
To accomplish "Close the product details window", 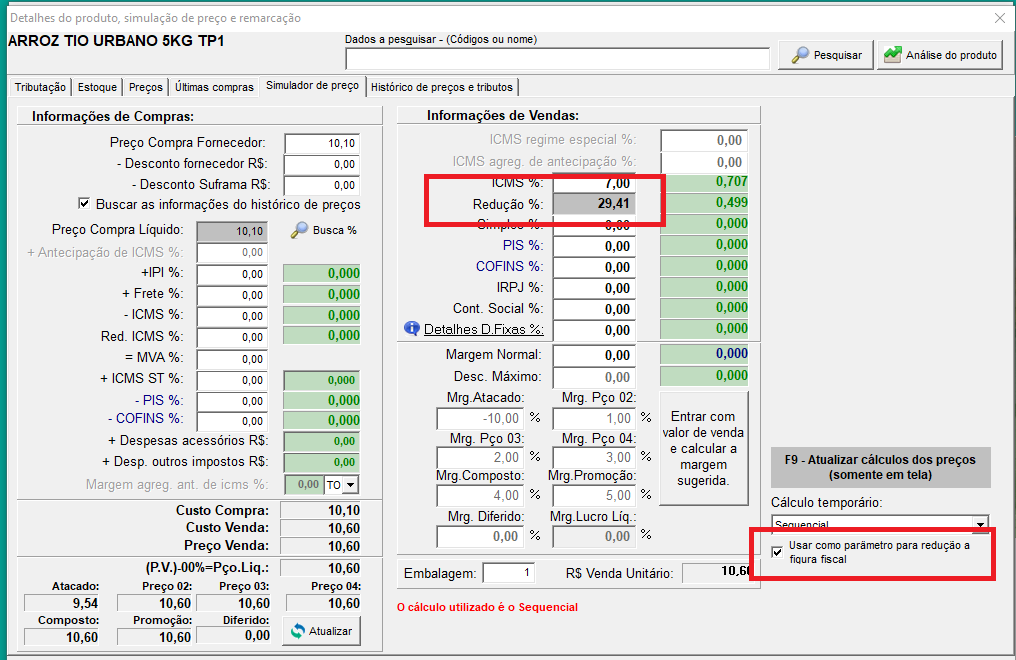I will (x=999, y=18).
